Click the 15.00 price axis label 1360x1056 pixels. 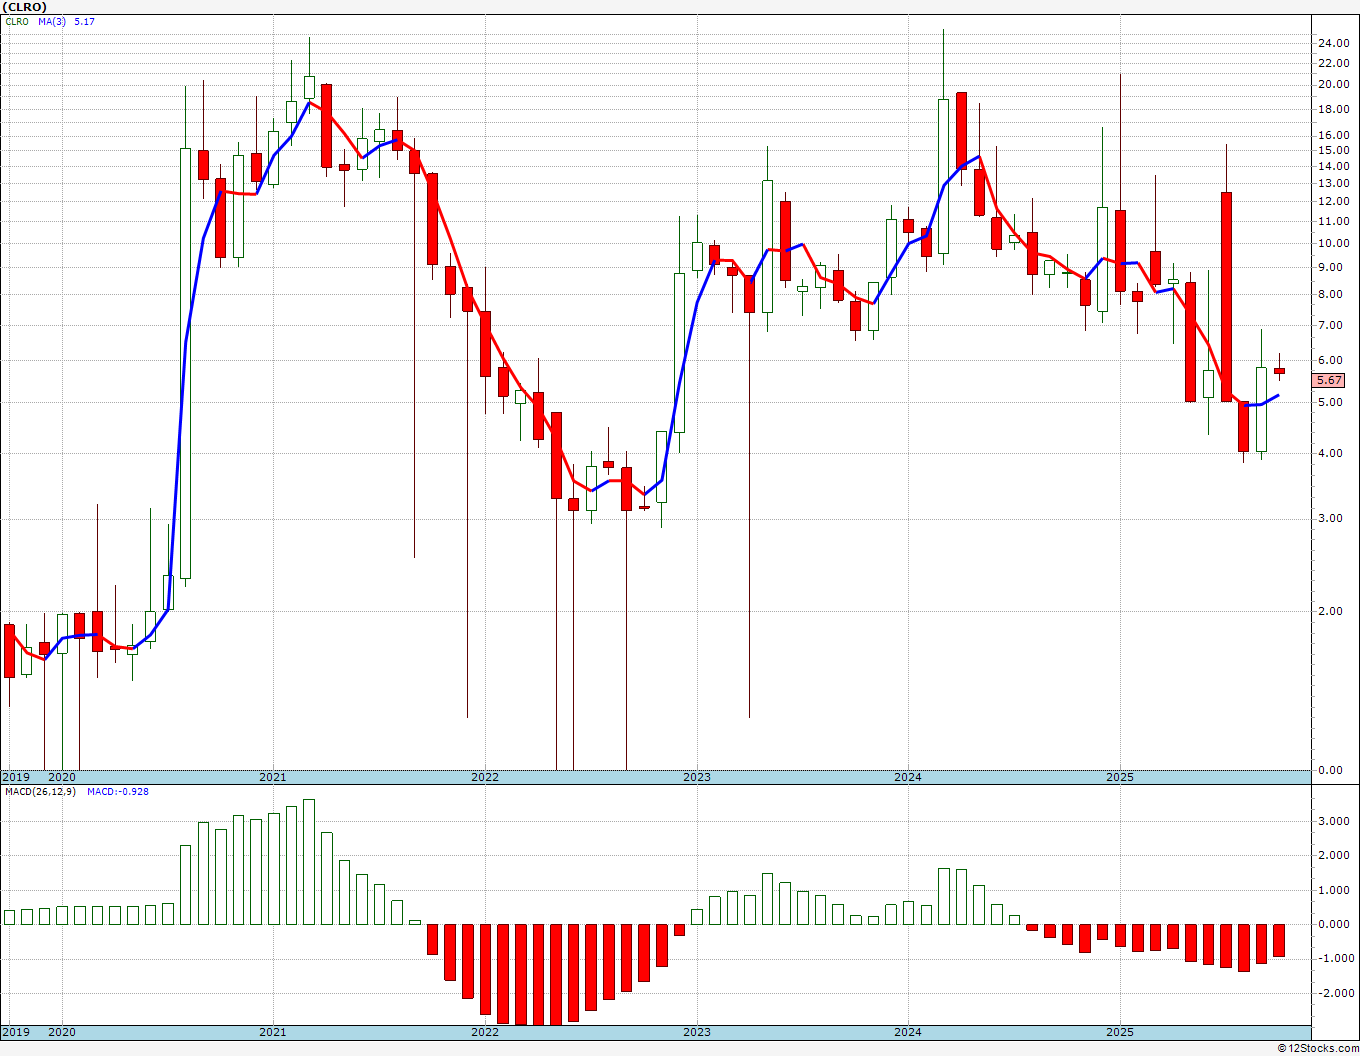(1334, 151)
